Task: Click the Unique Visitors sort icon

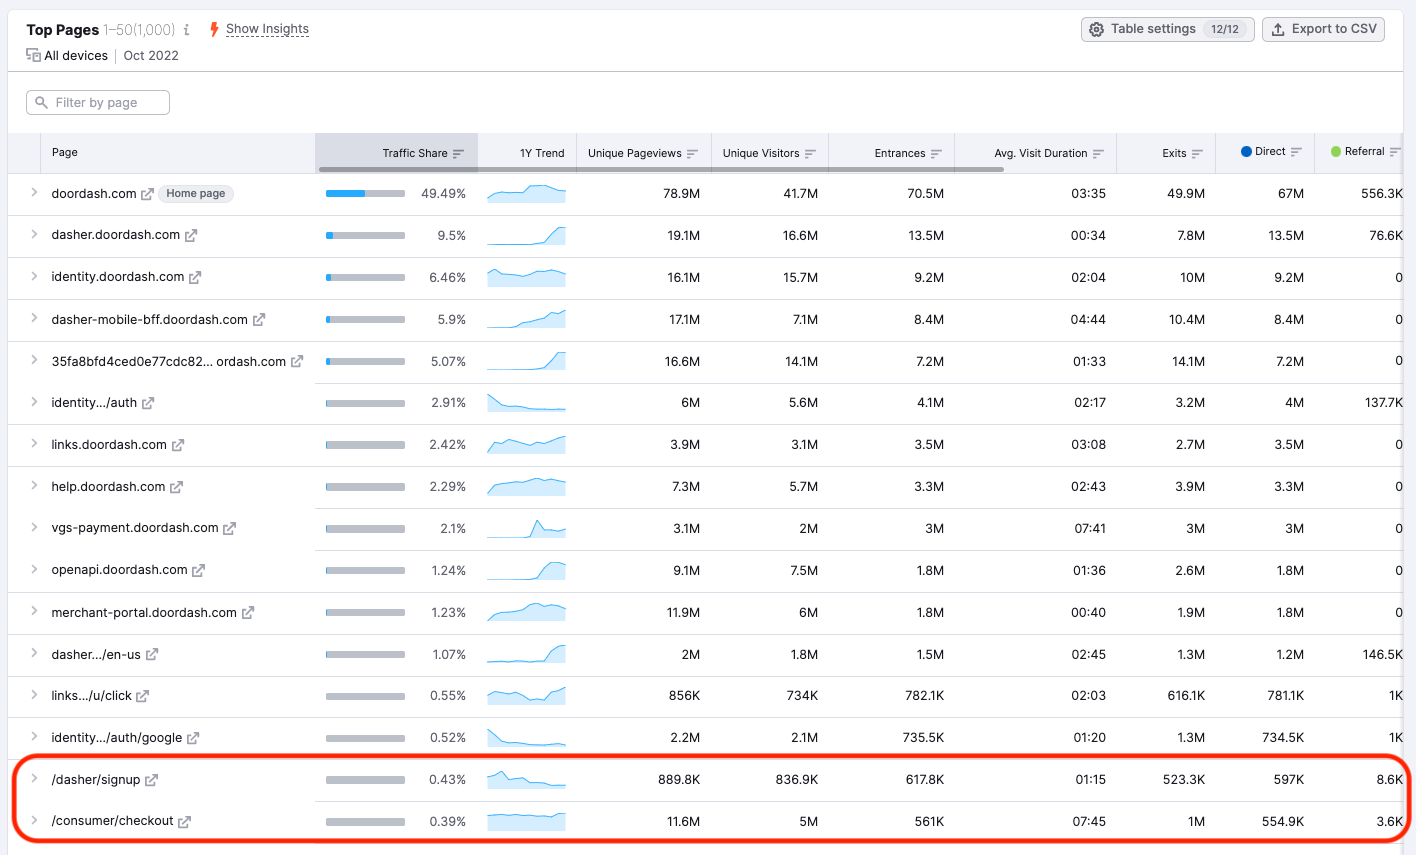Action: click(x=810, y=153)
